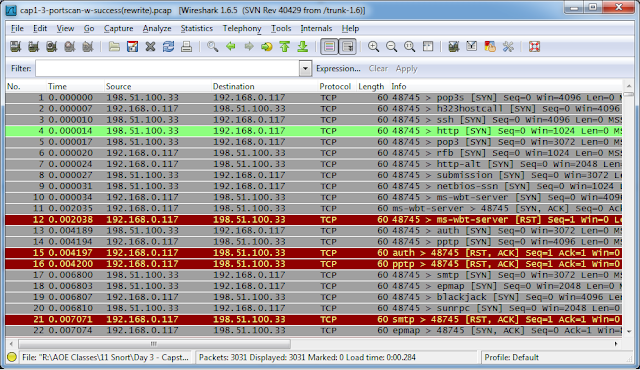The width and height of the screenshot is (640, 370).
Task: Click the horizontal scrollbar thumb
Action: pyautogui.click(x=154, y=344)
